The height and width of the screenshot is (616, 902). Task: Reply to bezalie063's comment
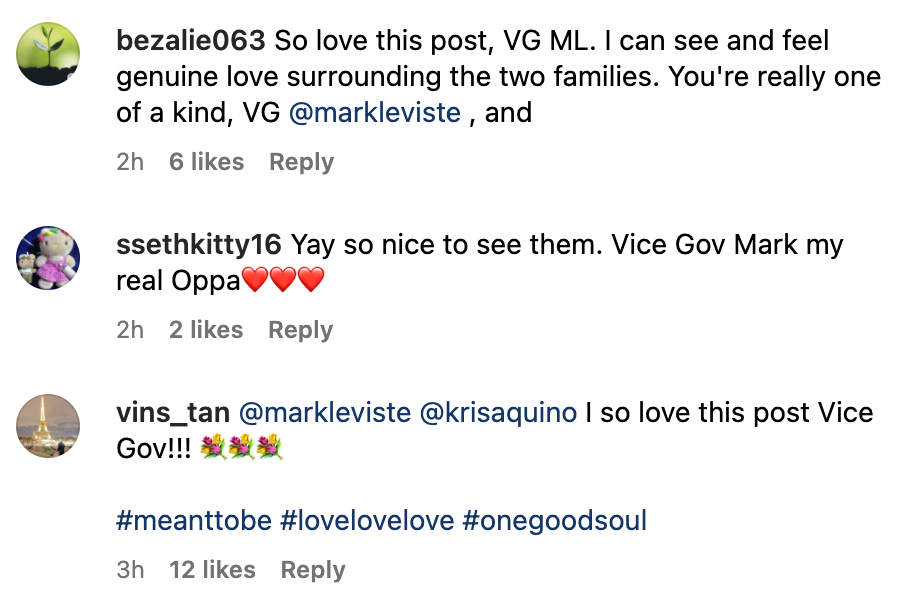tap(301, 162)
